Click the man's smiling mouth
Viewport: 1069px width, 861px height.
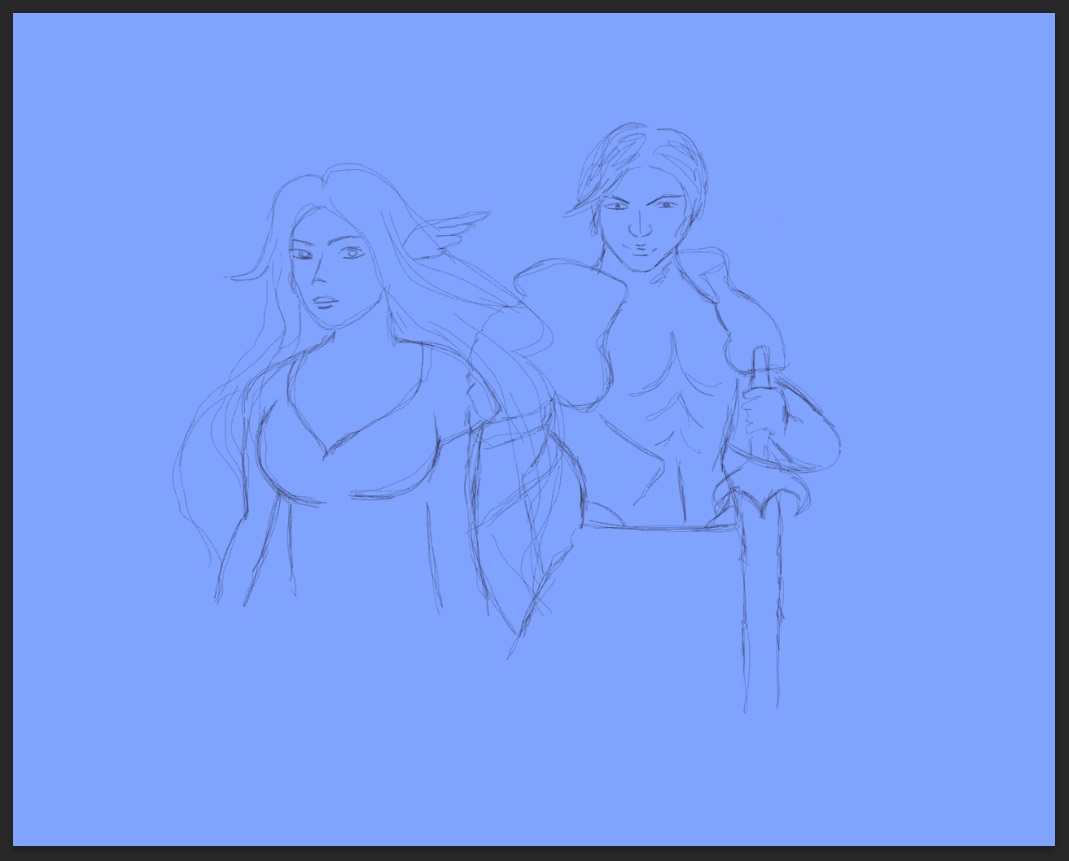click(x=637, y=248)
